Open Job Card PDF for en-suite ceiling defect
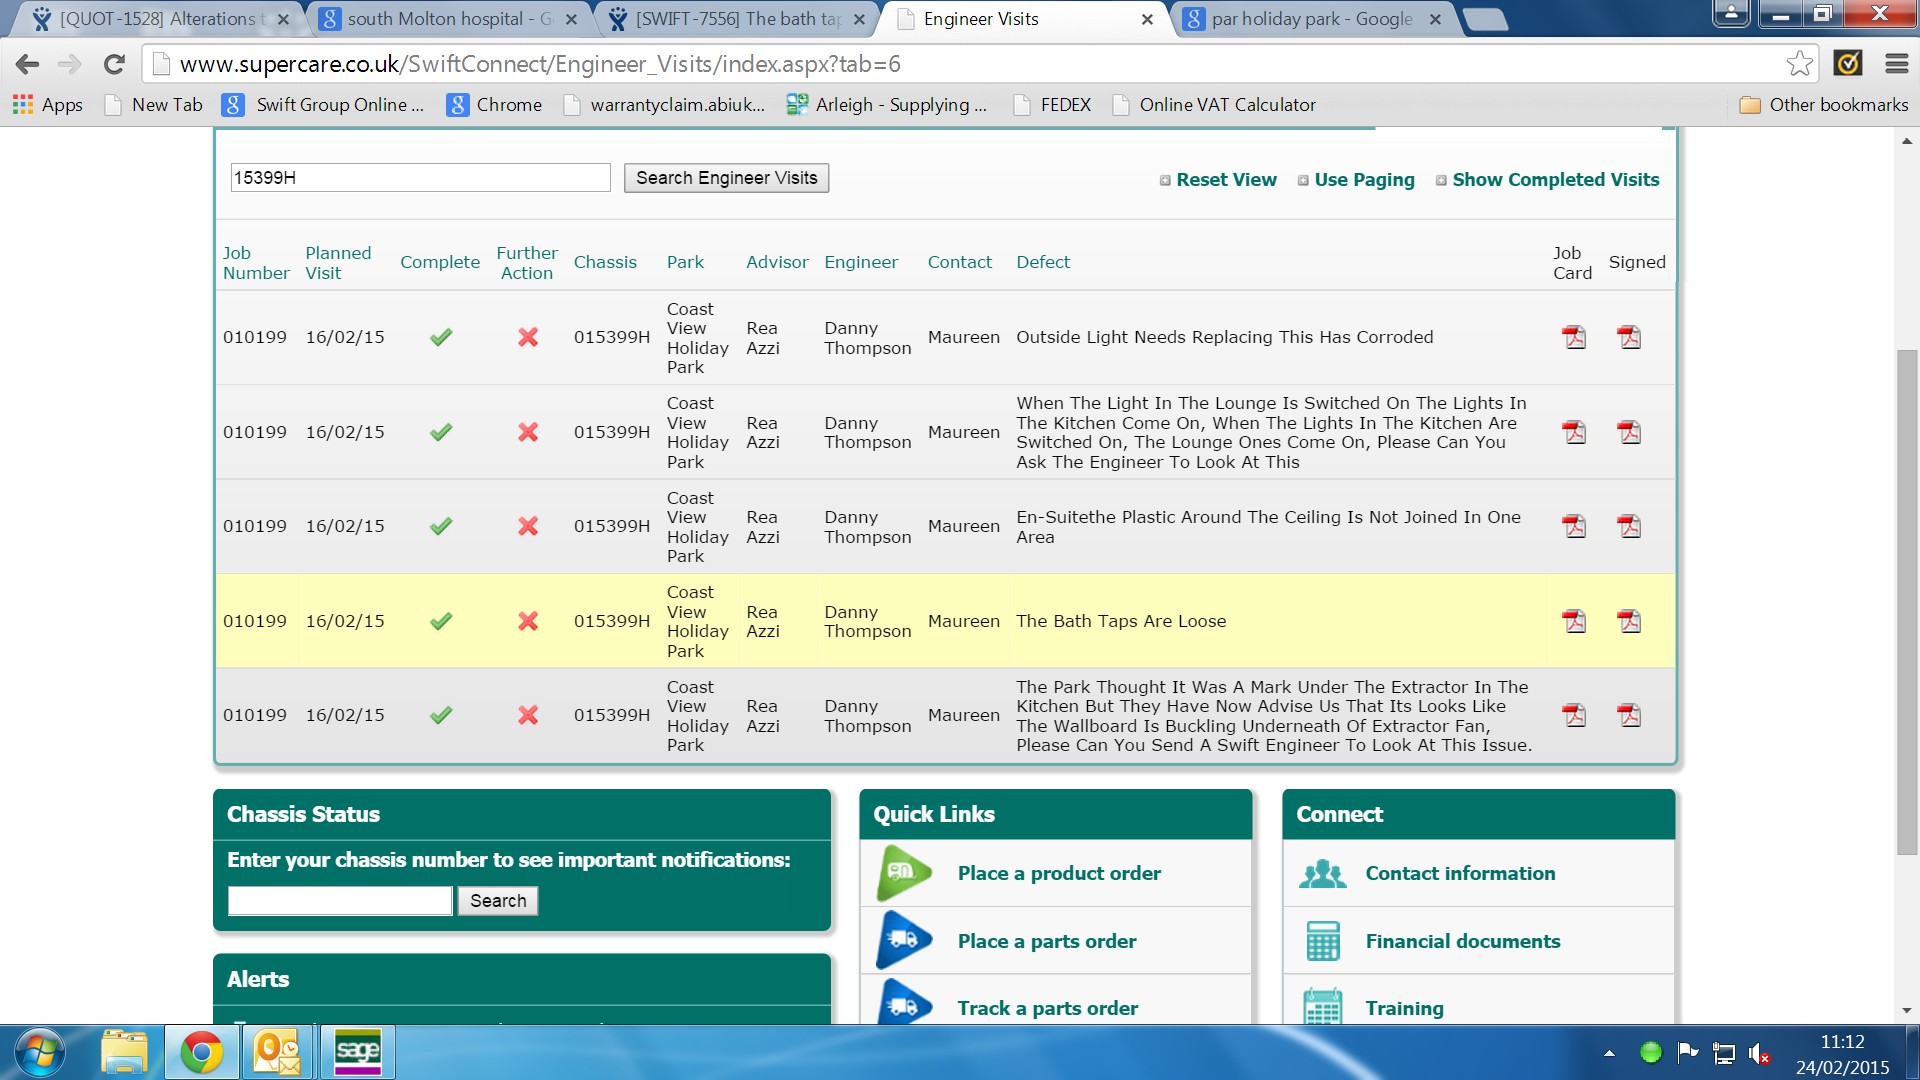The width and height of the screenshot is (1920, 1080). click(x=1574, y=526)
